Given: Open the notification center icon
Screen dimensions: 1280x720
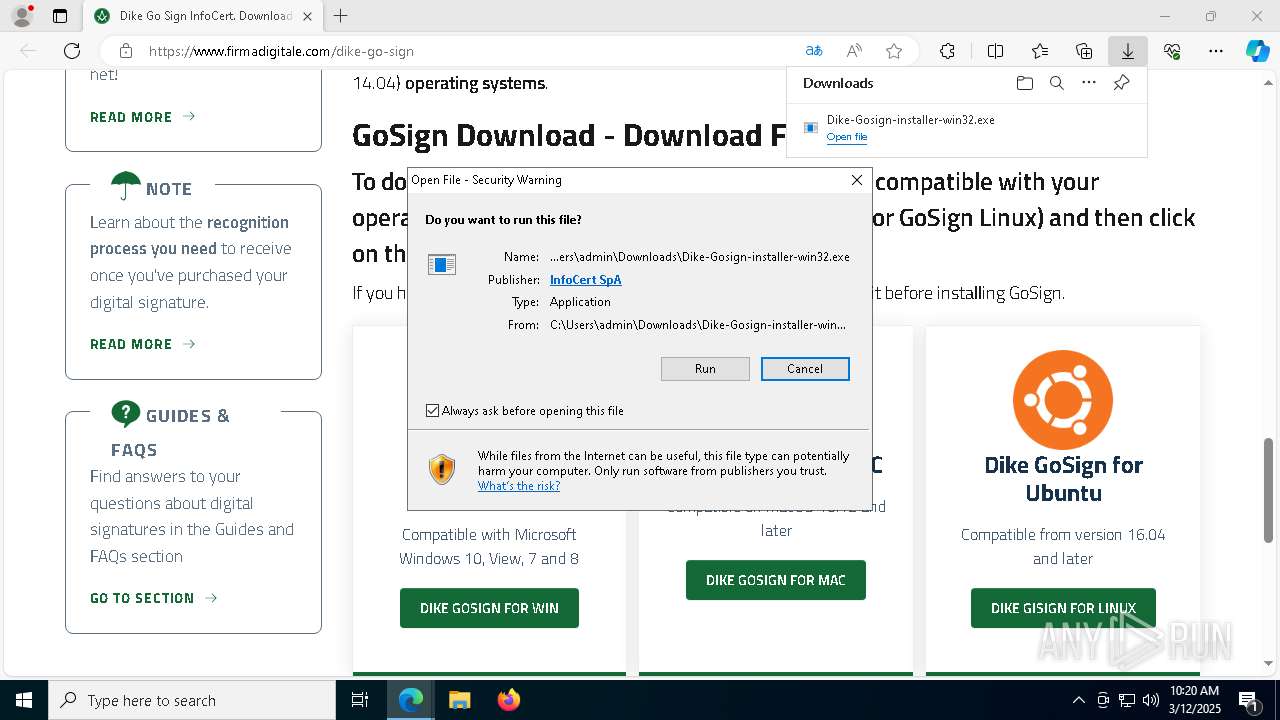Looking at the screenshot, I should tap(1249, 700).
